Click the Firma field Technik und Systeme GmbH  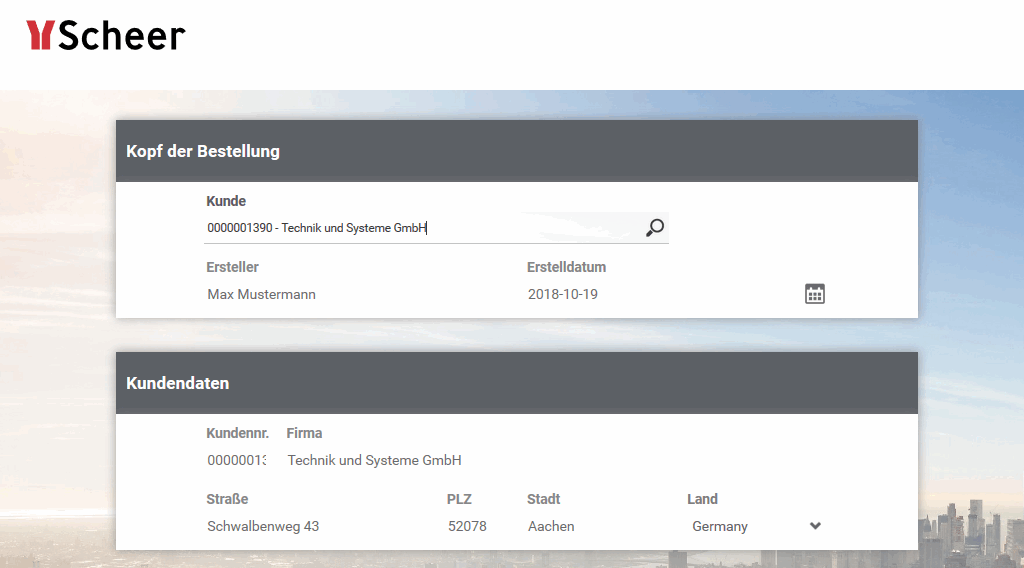pos(374,460)
